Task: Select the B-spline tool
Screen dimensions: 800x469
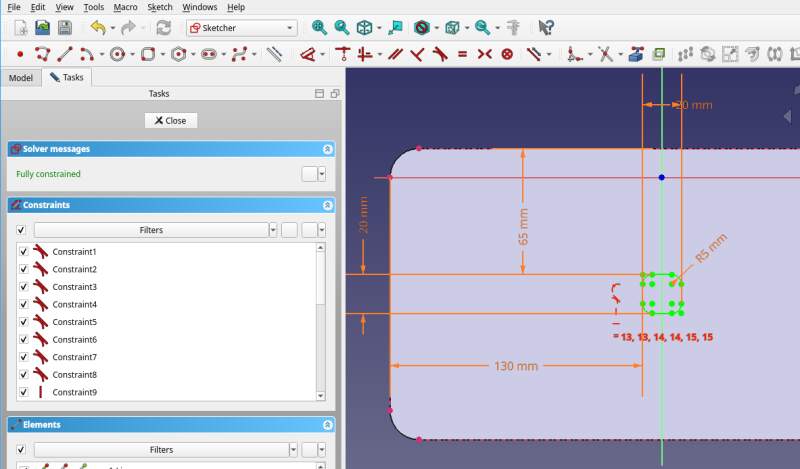Action: pyautogui.click(x=239, y=54)
